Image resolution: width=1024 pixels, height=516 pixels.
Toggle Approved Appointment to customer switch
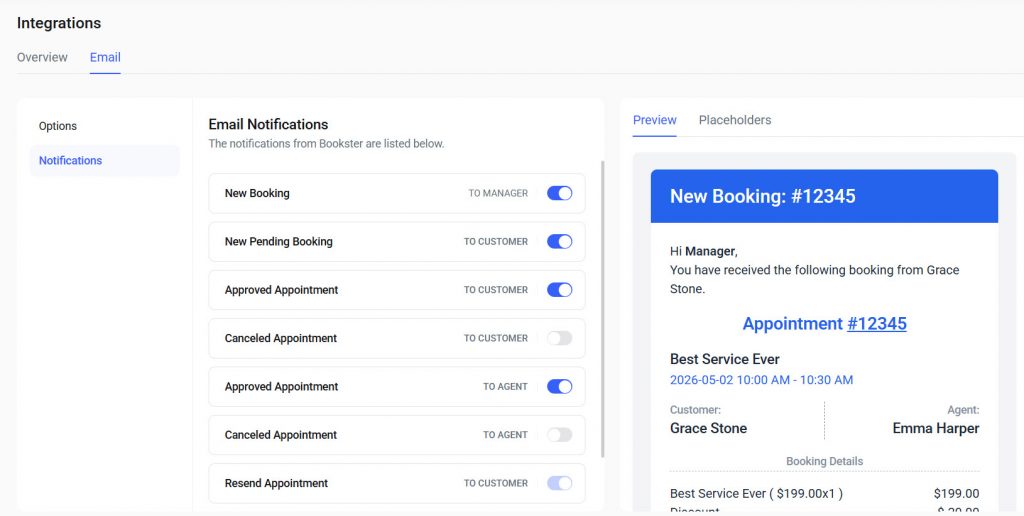(x=559, y=290)
